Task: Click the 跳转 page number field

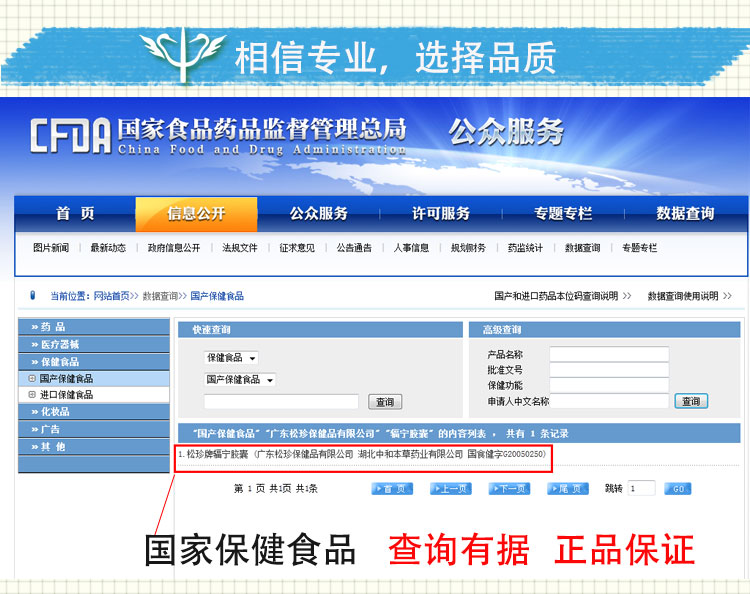Action: (641, 489)
